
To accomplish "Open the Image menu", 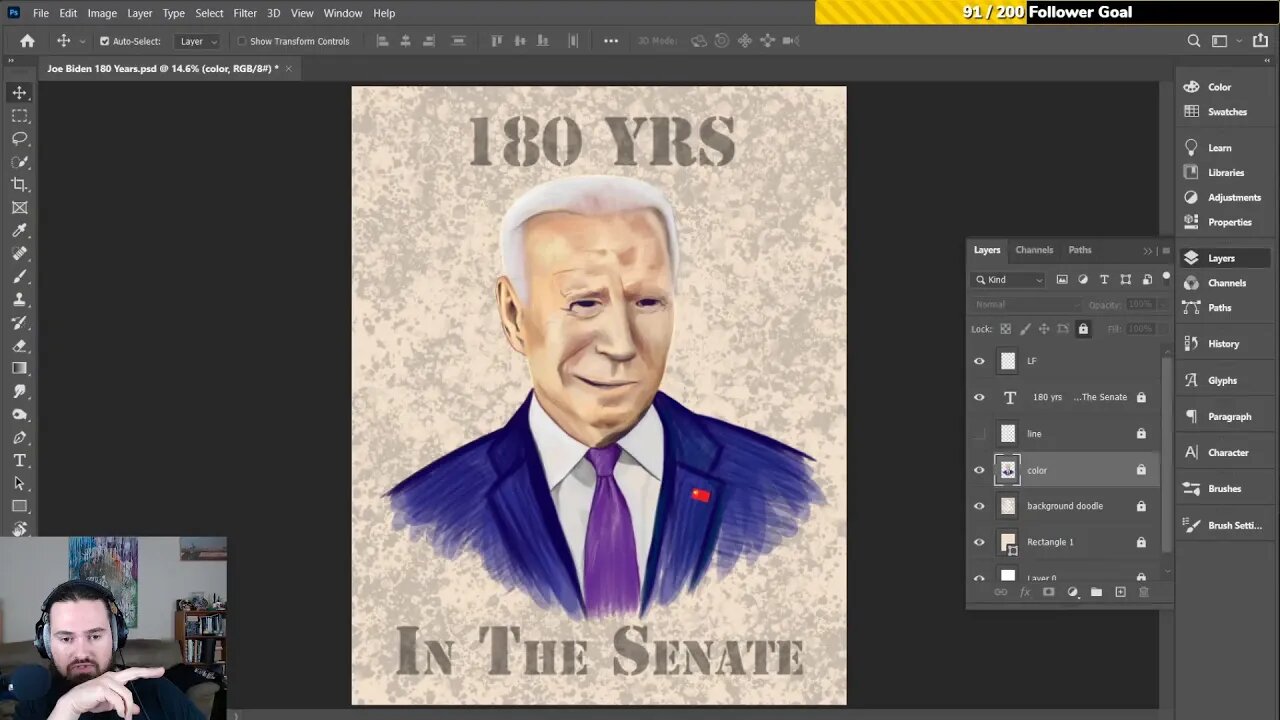I will [102, 13].
